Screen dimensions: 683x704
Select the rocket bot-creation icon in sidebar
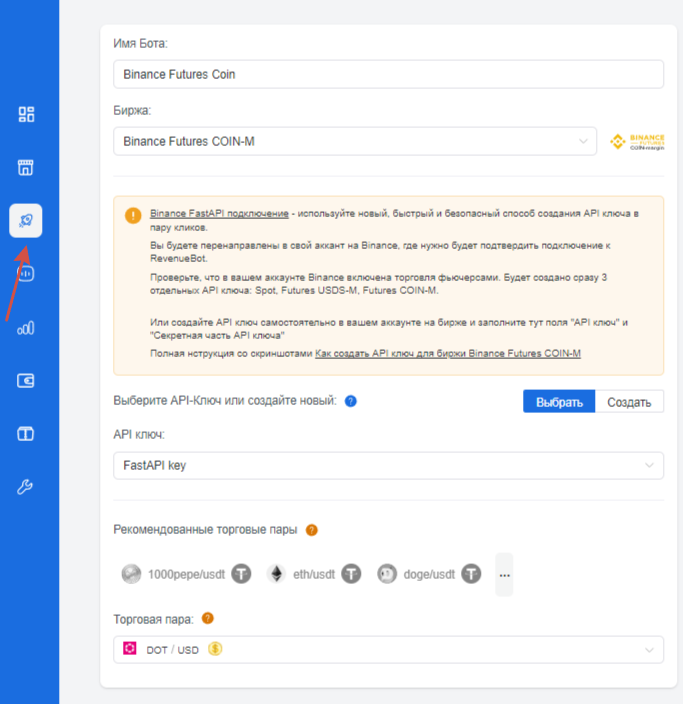(26, 220)
